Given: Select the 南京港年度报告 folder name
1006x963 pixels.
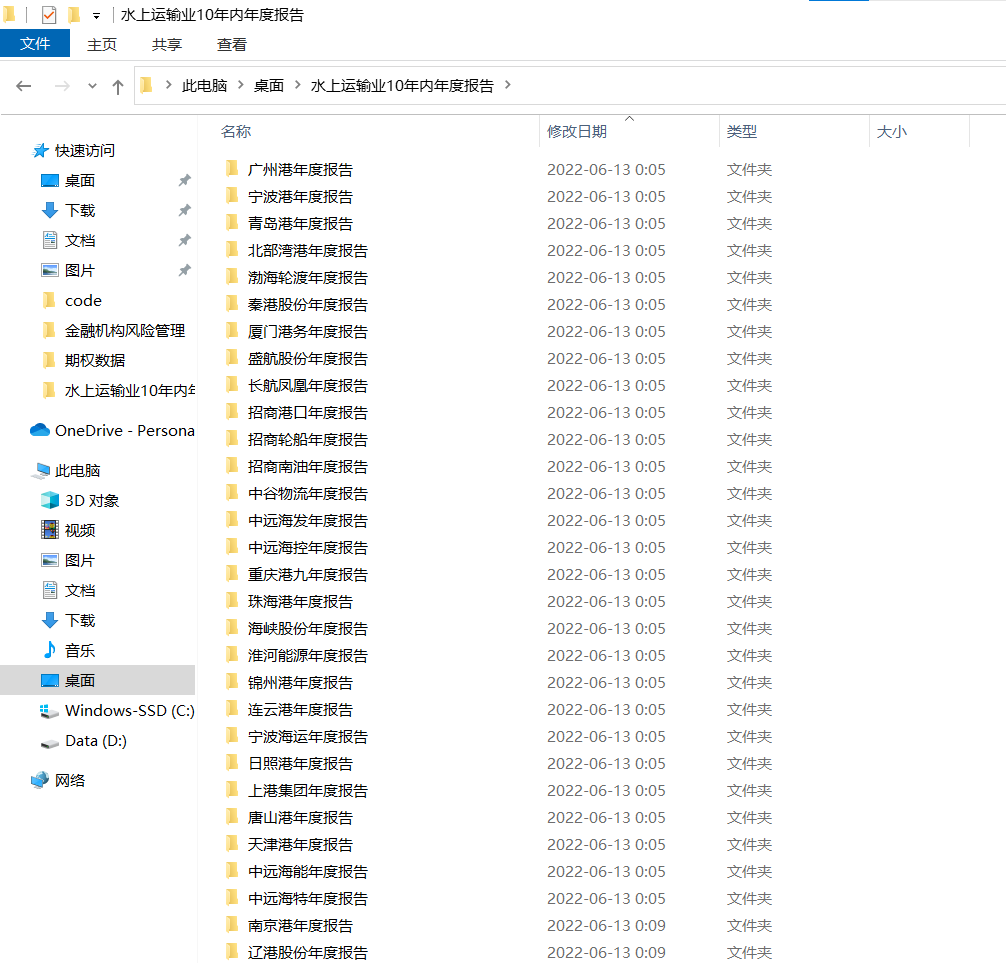Looking at the screenshot, I should [x=300, y=925].
